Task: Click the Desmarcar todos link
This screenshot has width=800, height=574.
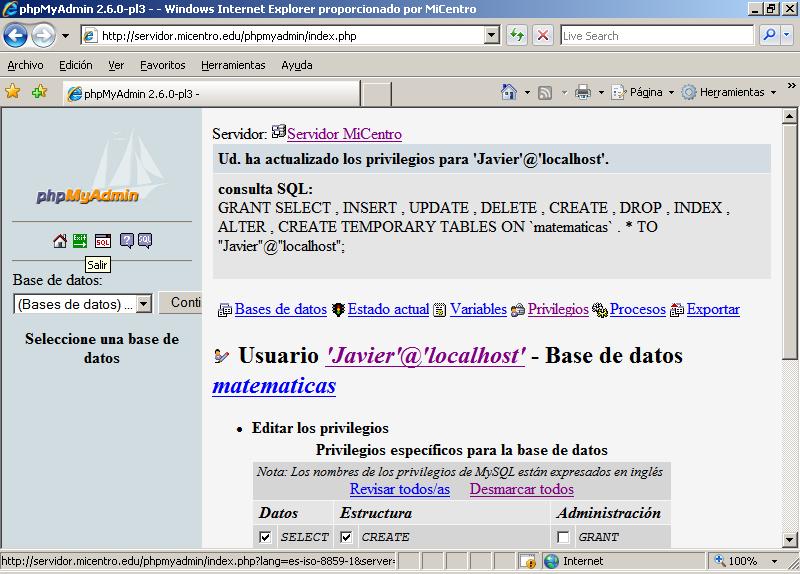Action: [x=521, y=489]
